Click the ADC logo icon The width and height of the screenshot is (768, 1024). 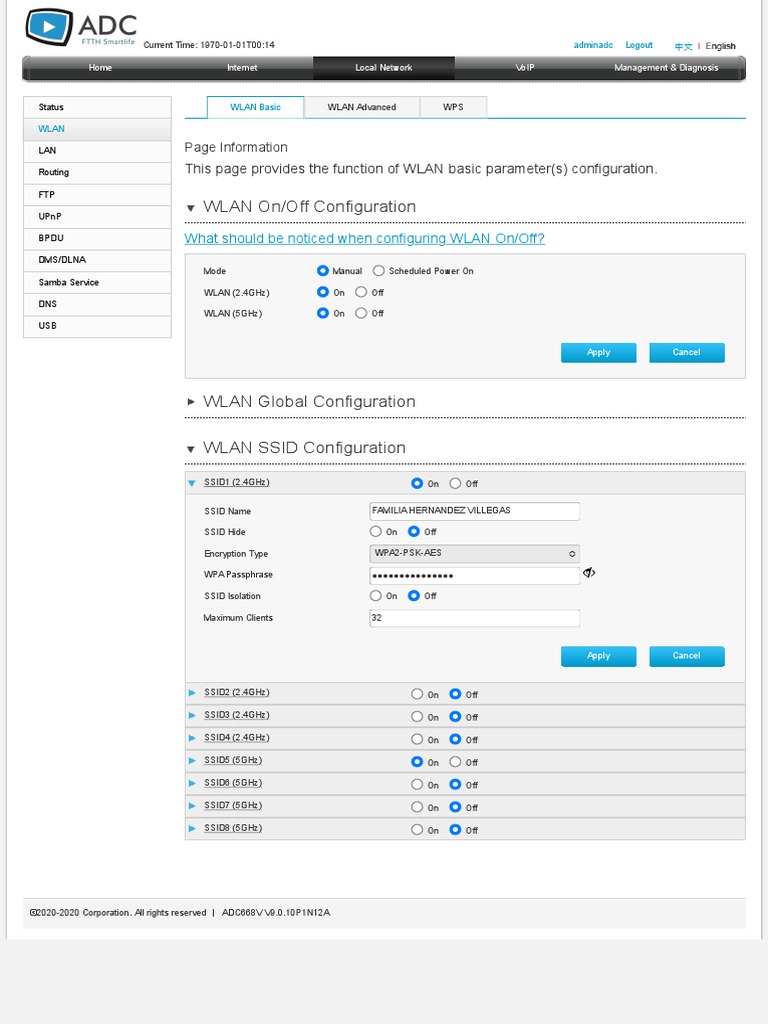(49, 26)
